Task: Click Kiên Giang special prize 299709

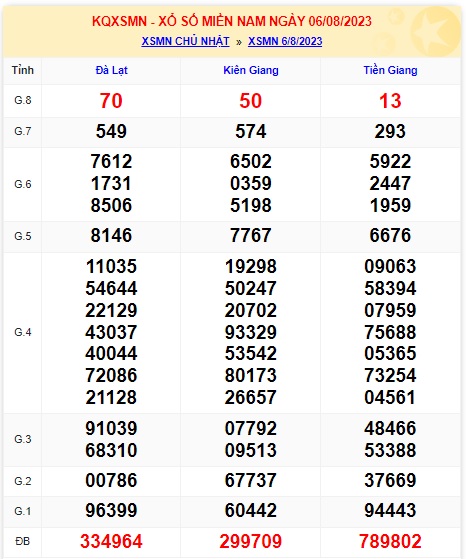Action: coord(251,541)
